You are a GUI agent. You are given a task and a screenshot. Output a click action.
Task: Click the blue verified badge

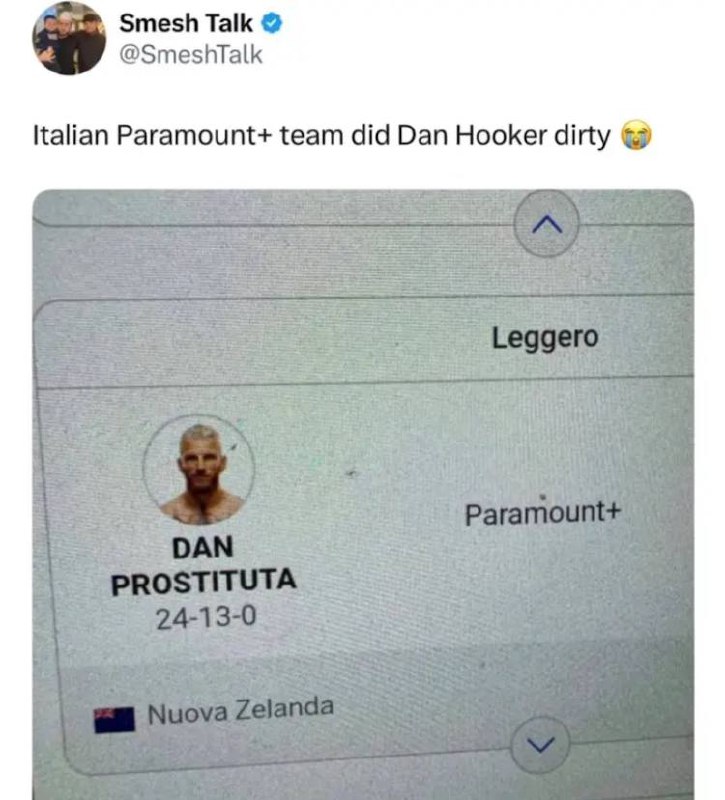[x=272, y=23]
